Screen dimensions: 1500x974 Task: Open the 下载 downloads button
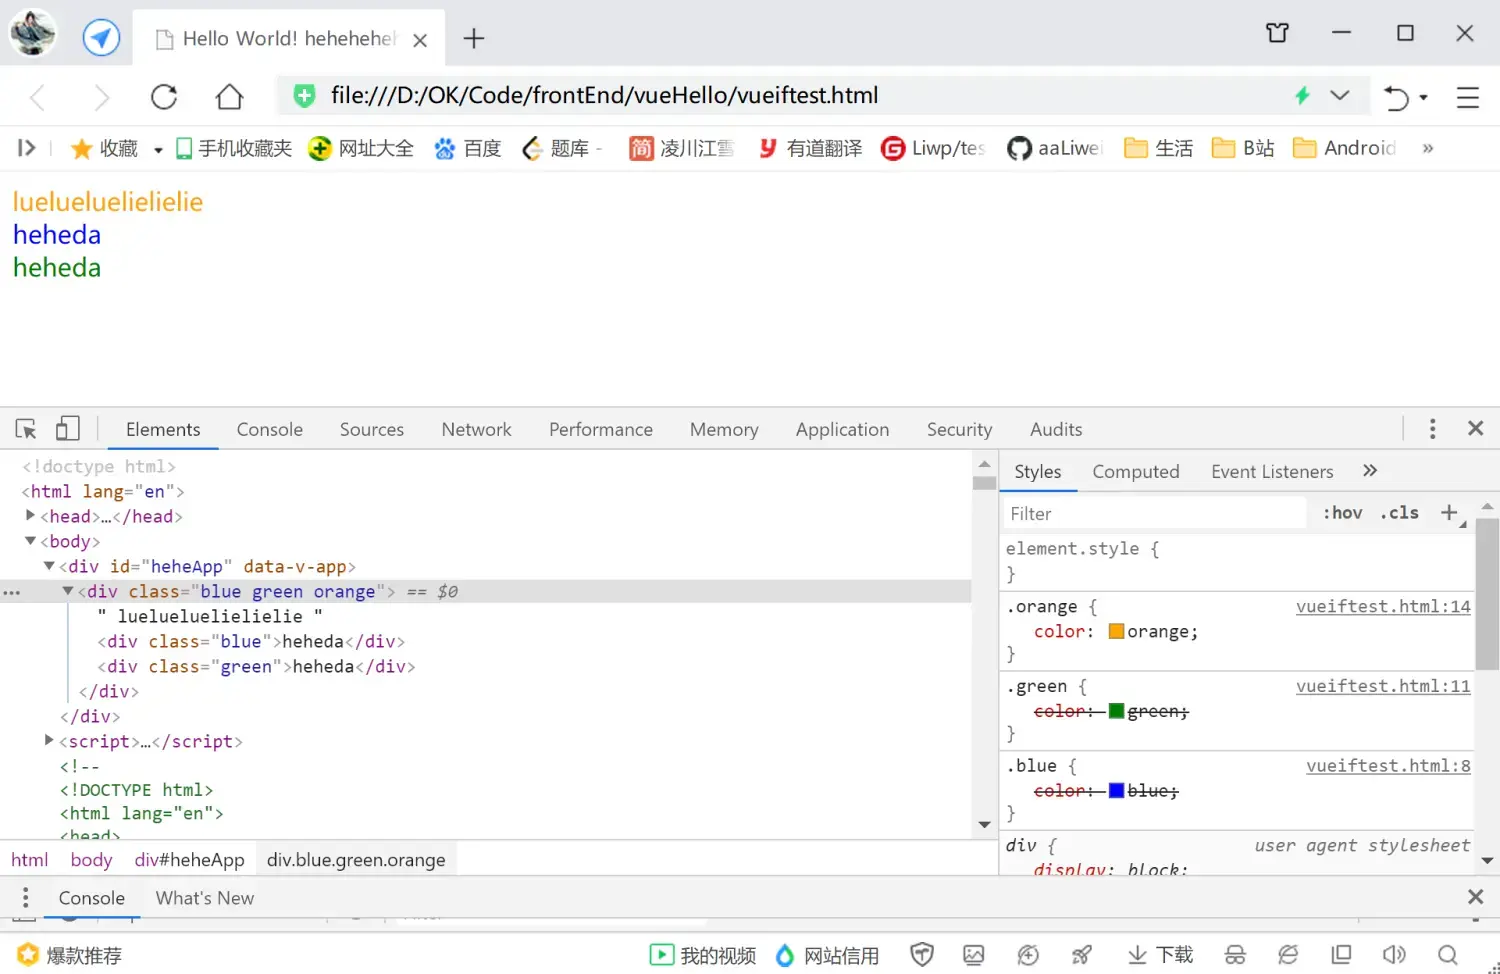1160,955
